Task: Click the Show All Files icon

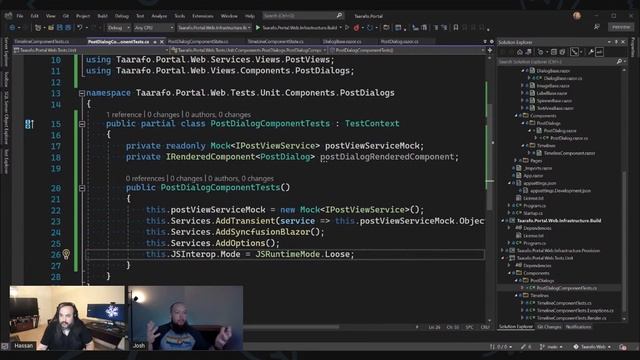Action: point(562,52)
